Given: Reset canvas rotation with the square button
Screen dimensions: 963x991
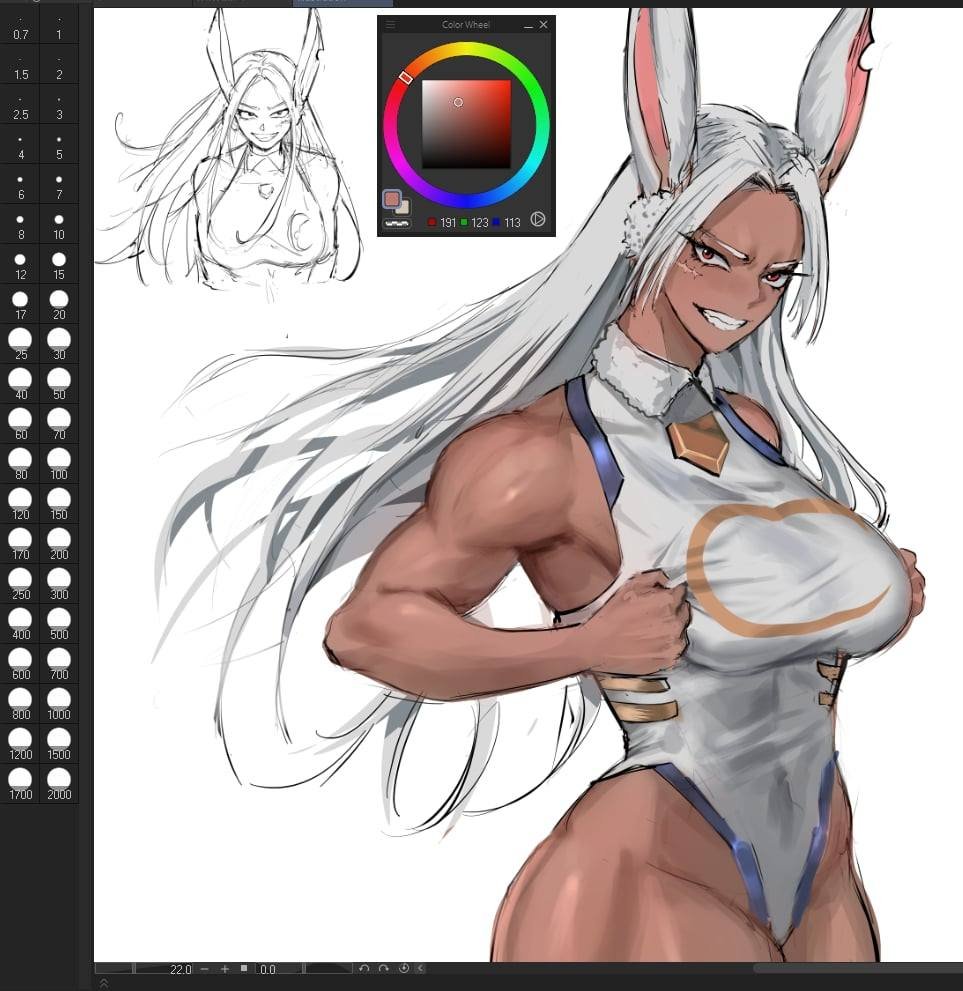Looking at the screenshot, I should [244, 968].
